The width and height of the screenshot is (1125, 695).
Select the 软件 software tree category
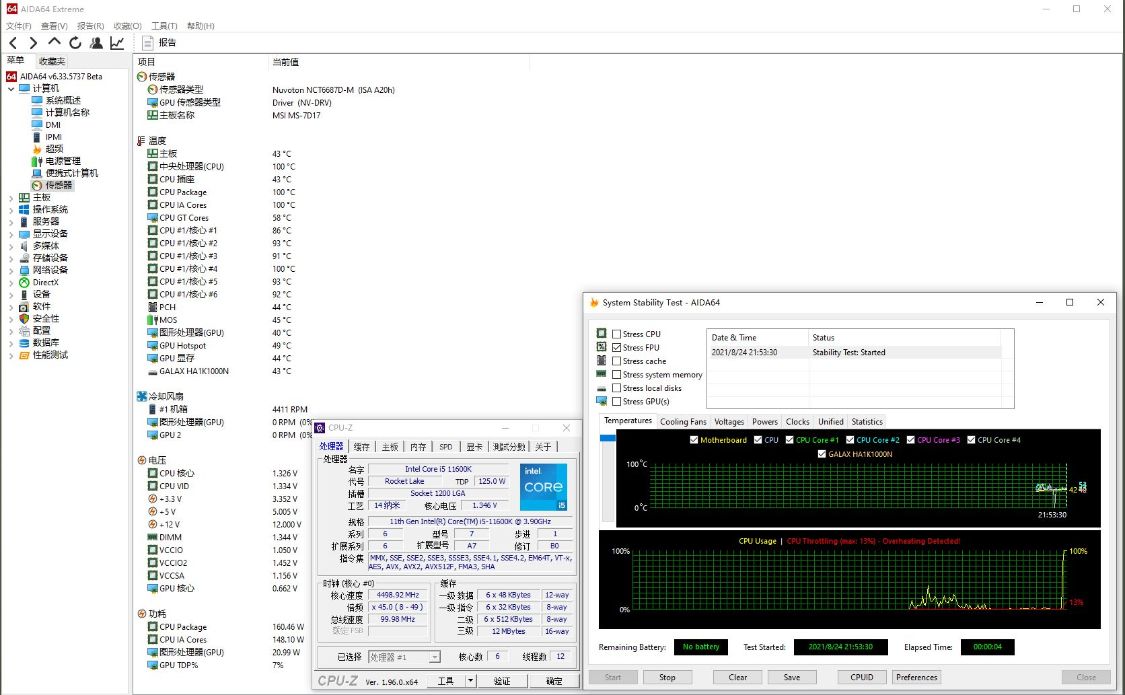[x=41, y=307]
